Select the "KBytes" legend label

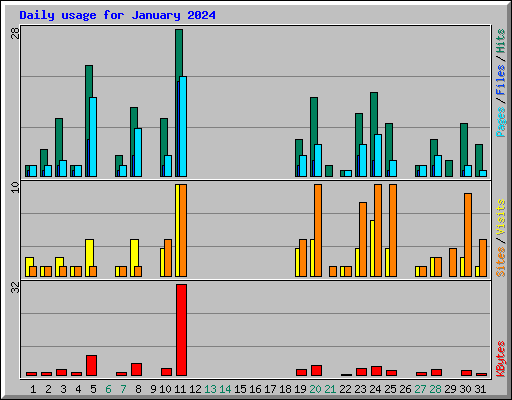point(501,359)
